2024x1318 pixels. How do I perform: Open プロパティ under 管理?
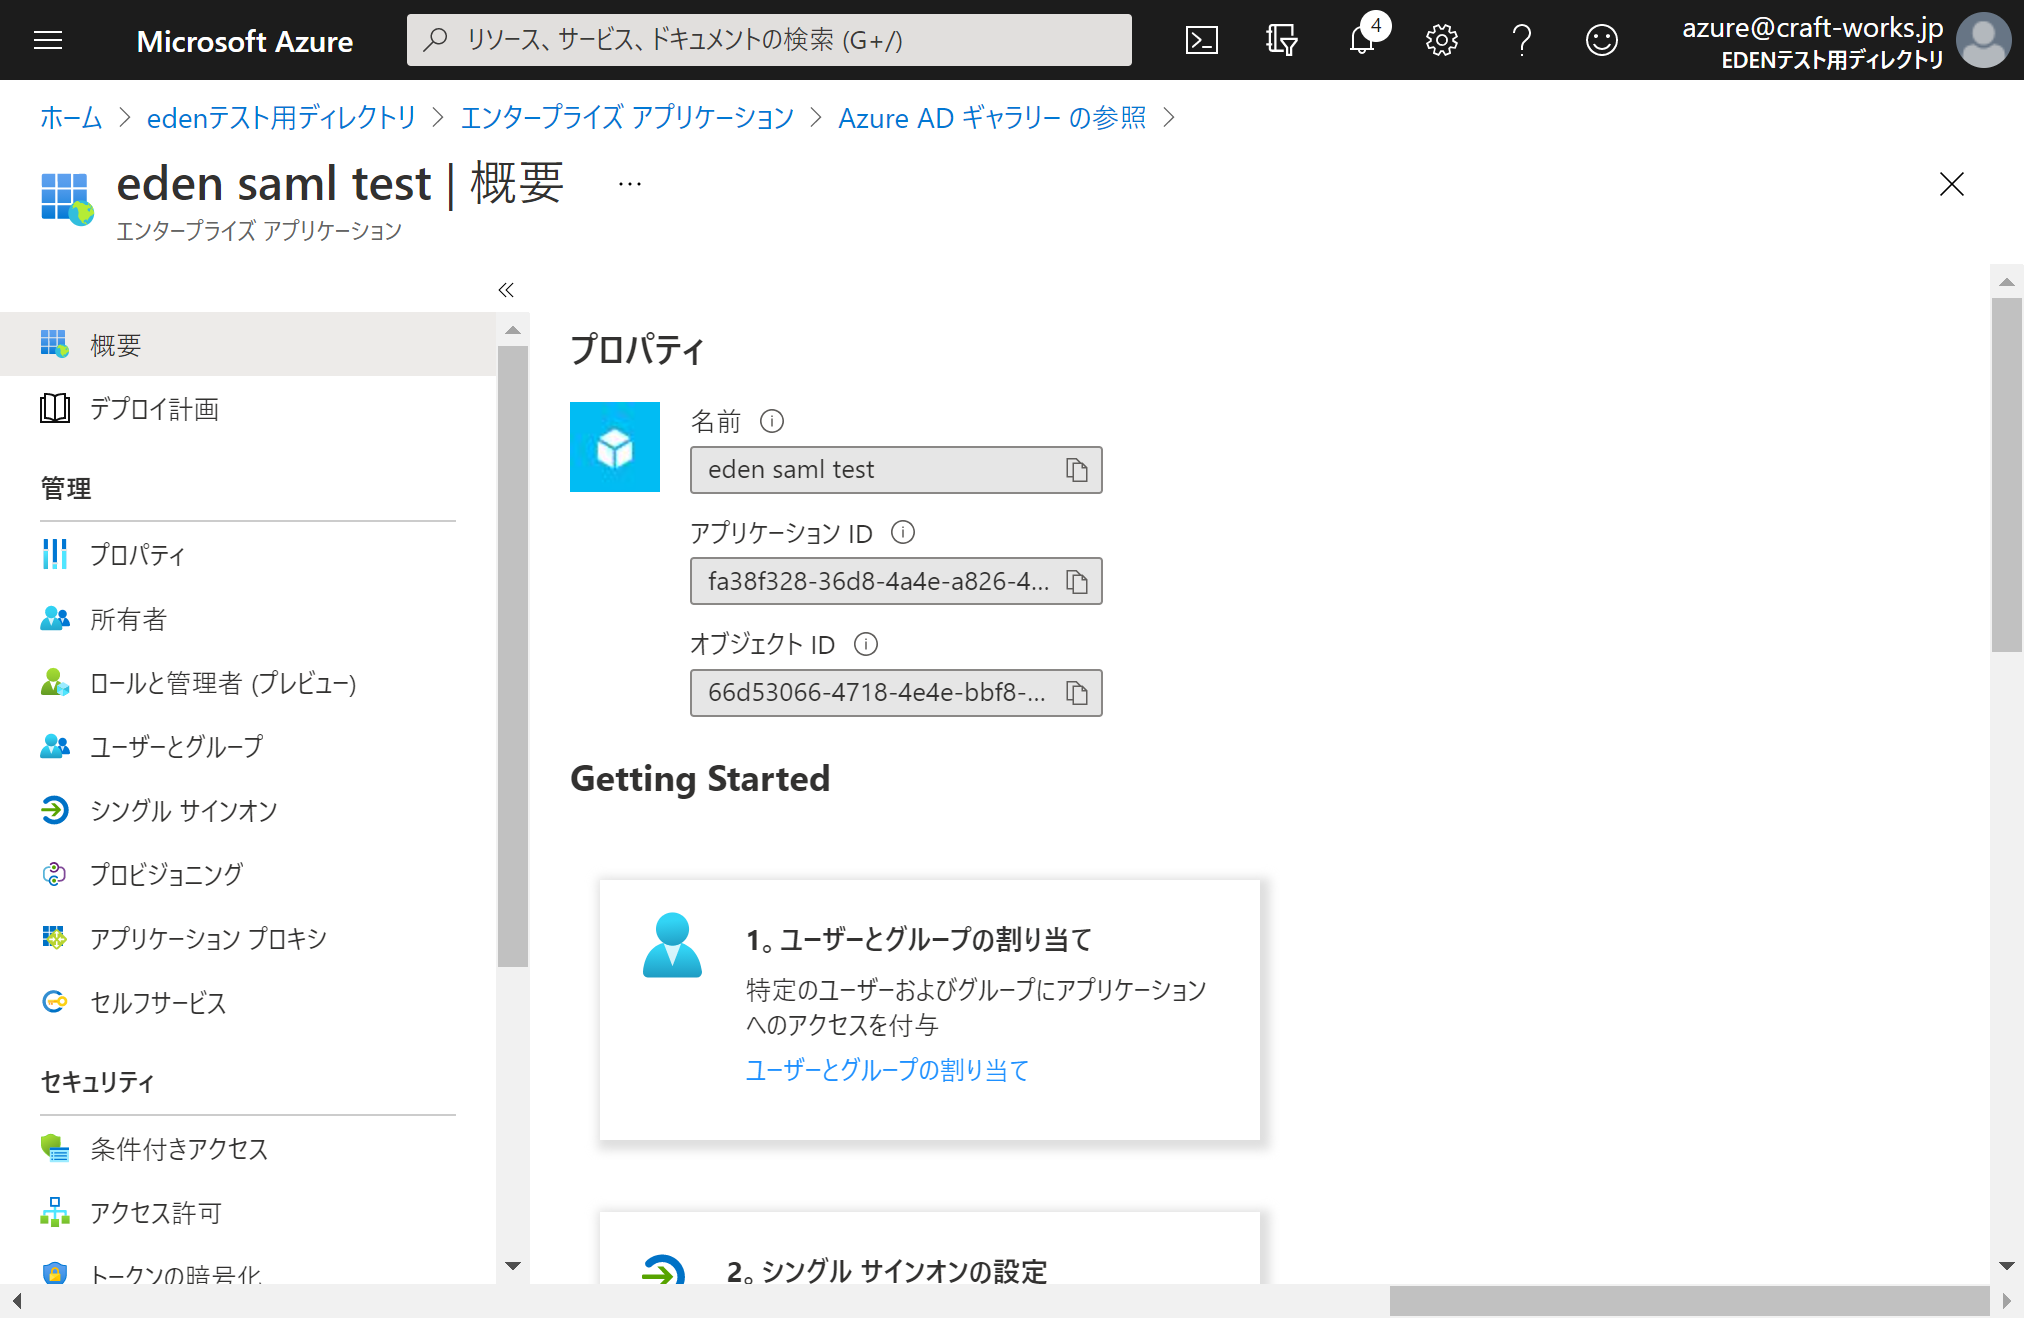point(248,555)
